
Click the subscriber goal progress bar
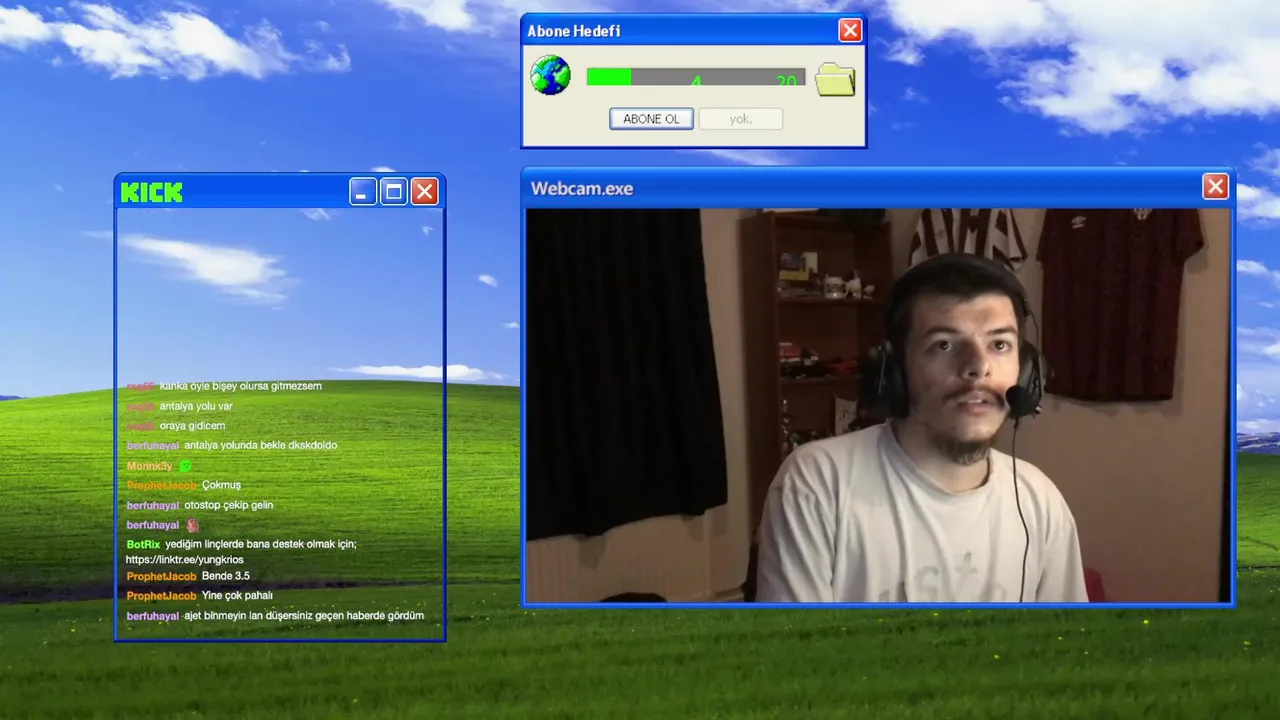pyautogui.click(x=695, y=77)
